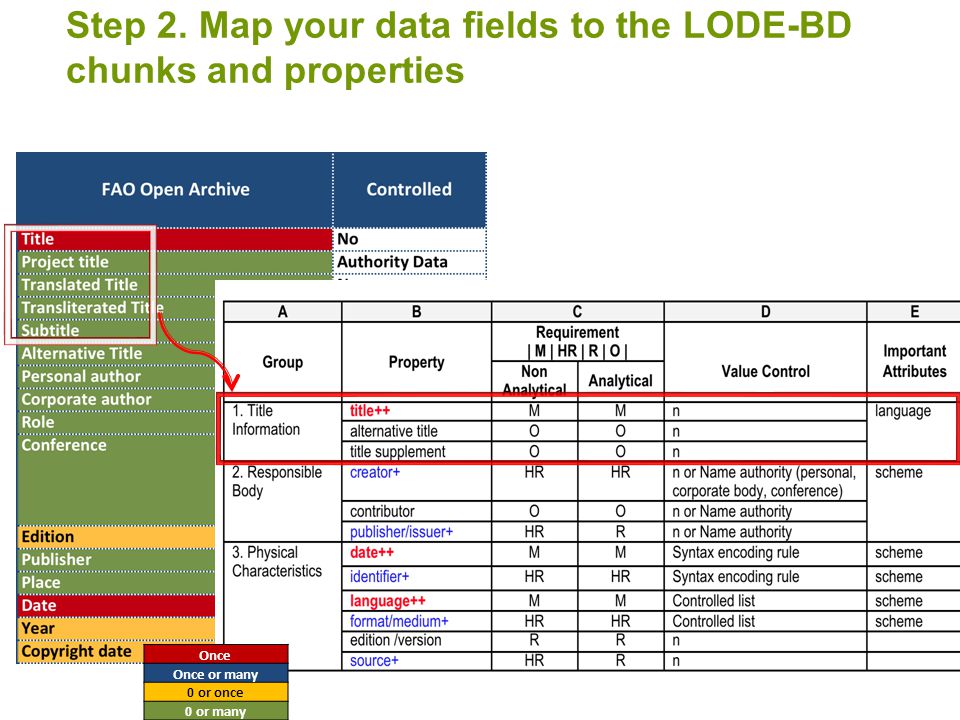Click the 'Important Attributes' header cell
Screen dimensions: 960x720
pyautogui.click(x=914, y=361)
